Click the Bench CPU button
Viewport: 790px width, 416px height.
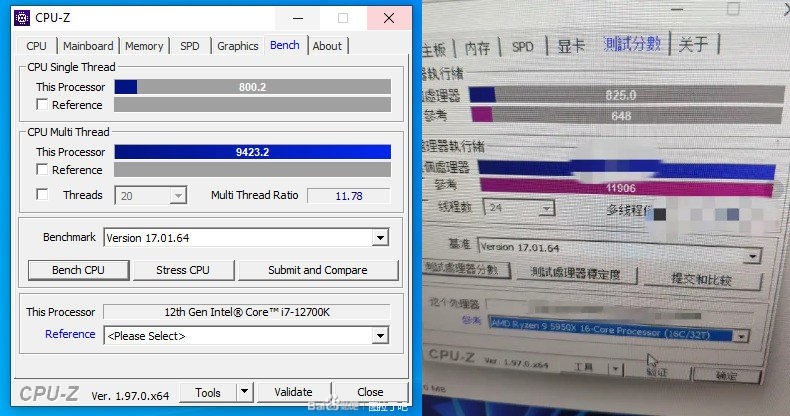(79, 270)
